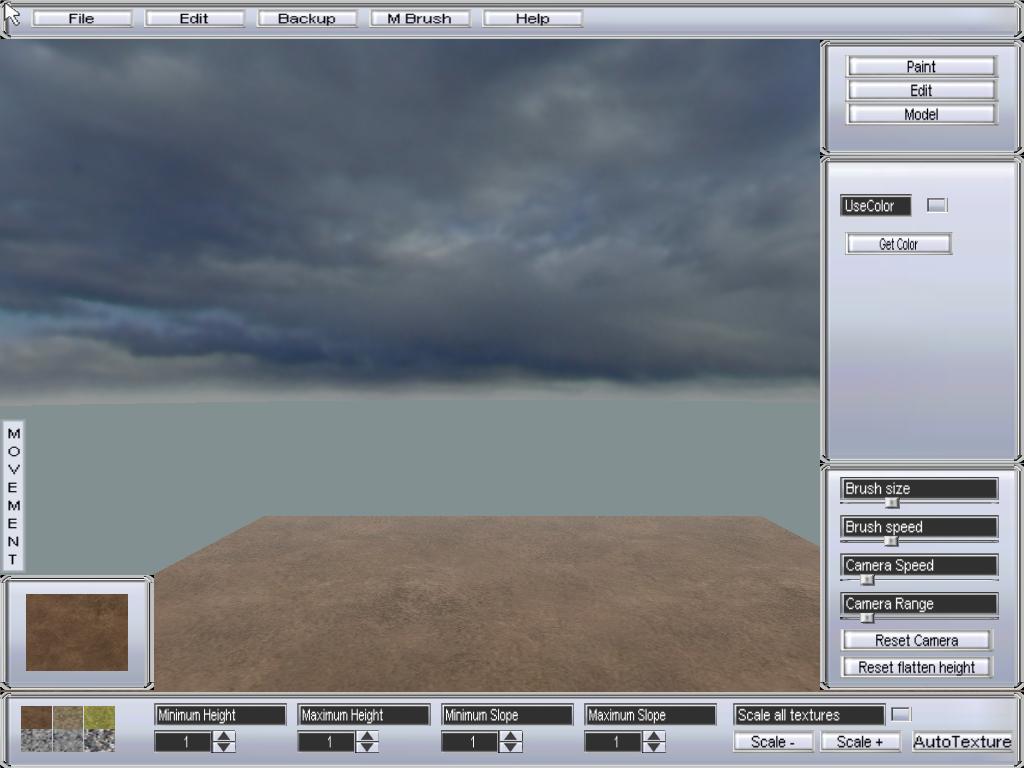Click the Reset Camera button

tap(916, 640)
